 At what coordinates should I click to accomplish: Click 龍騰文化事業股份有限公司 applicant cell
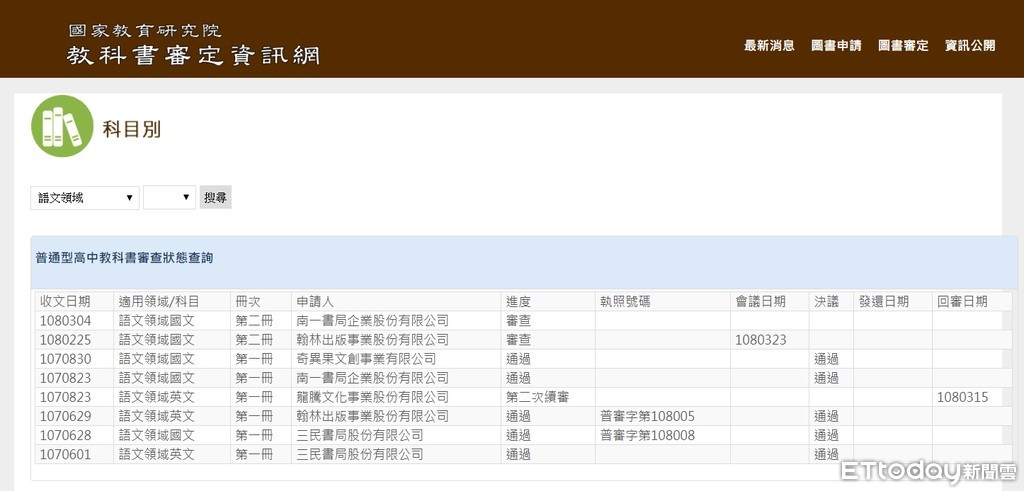pos(372,397)
